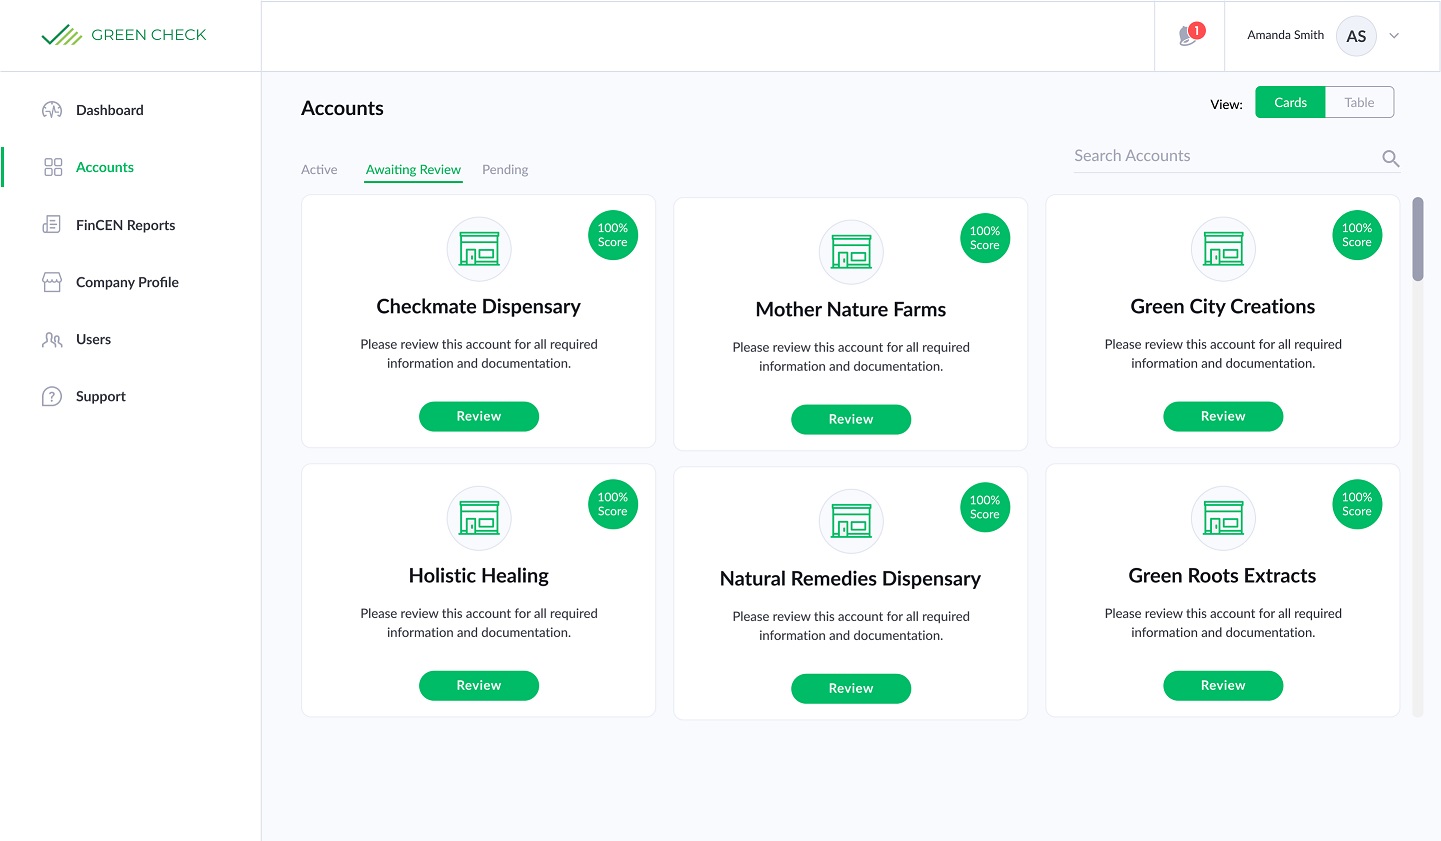Click the Checkmate Dispensary store icon

click(479, 249)
